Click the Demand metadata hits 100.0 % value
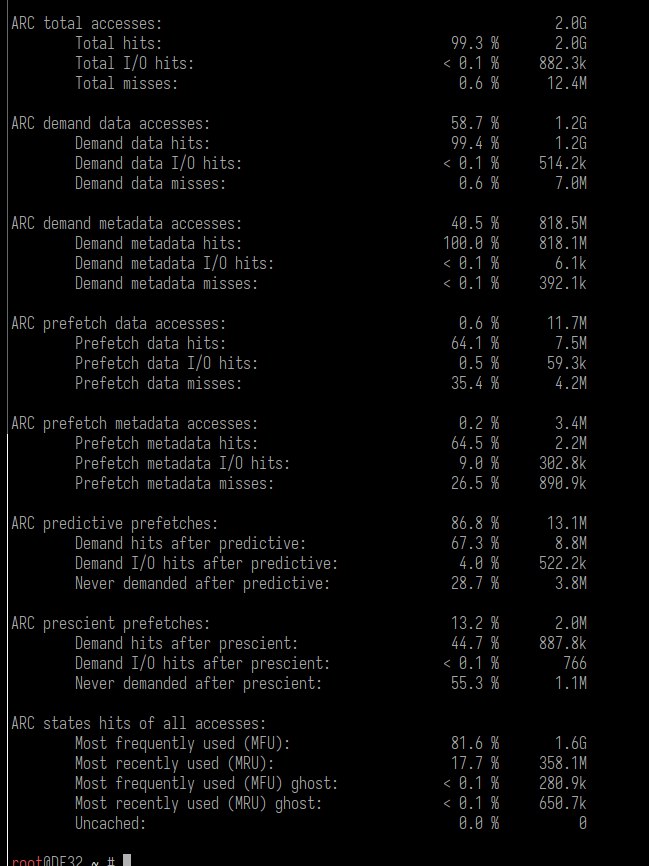 click(471, 243)
